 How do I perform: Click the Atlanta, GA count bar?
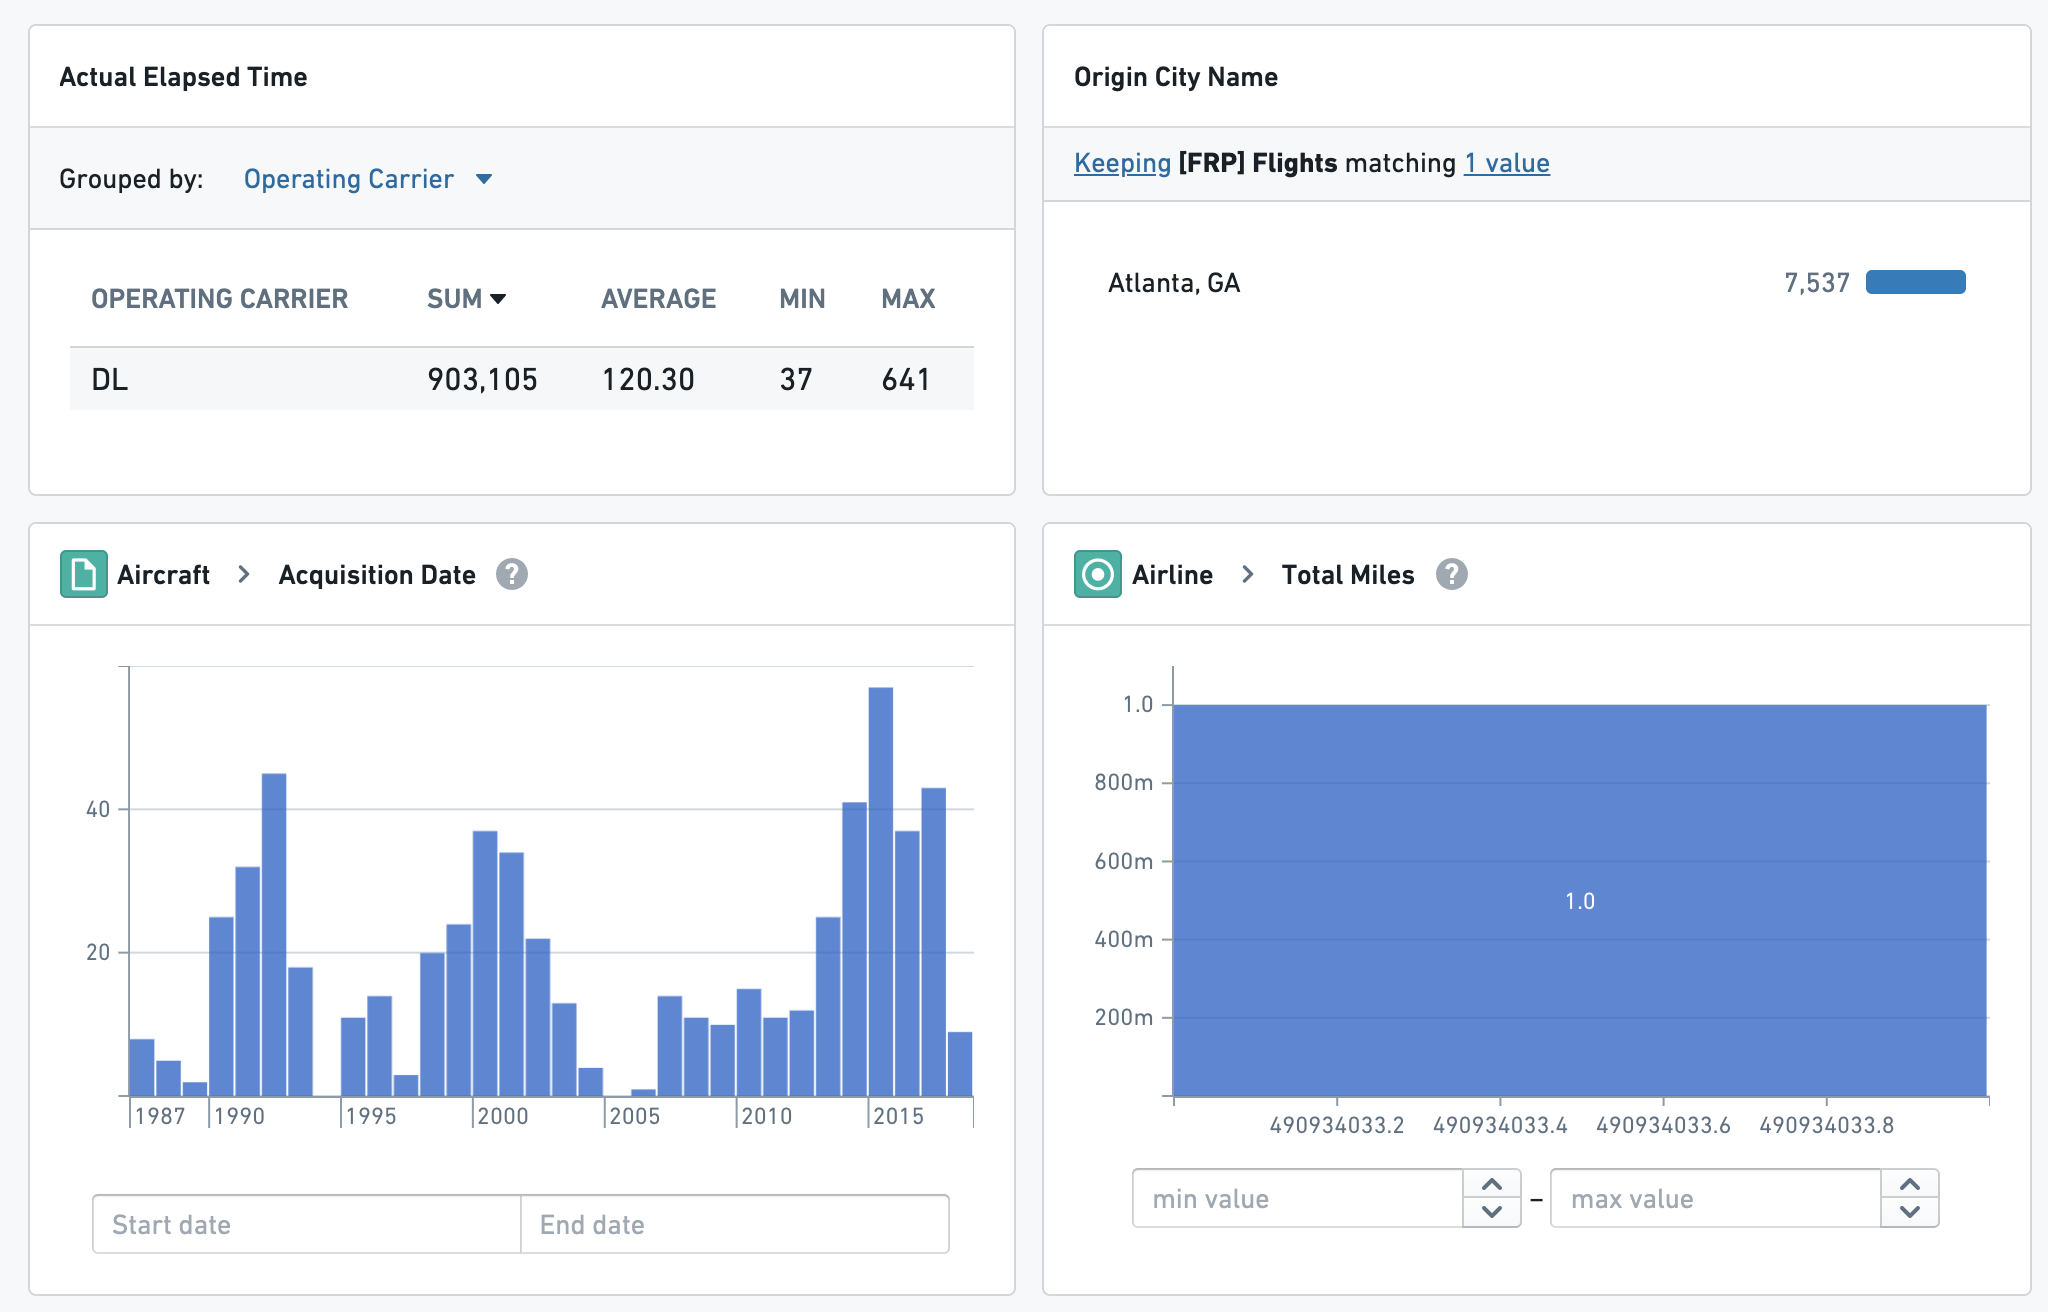tap(1916, 283)
